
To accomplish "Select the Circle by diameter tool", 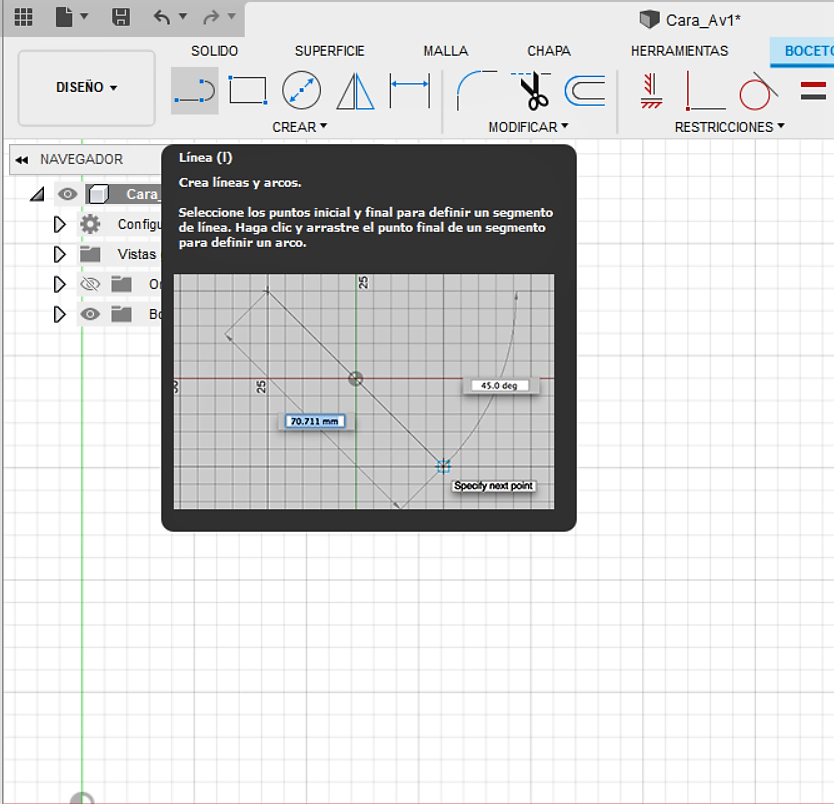I will [x=302, y=90].
